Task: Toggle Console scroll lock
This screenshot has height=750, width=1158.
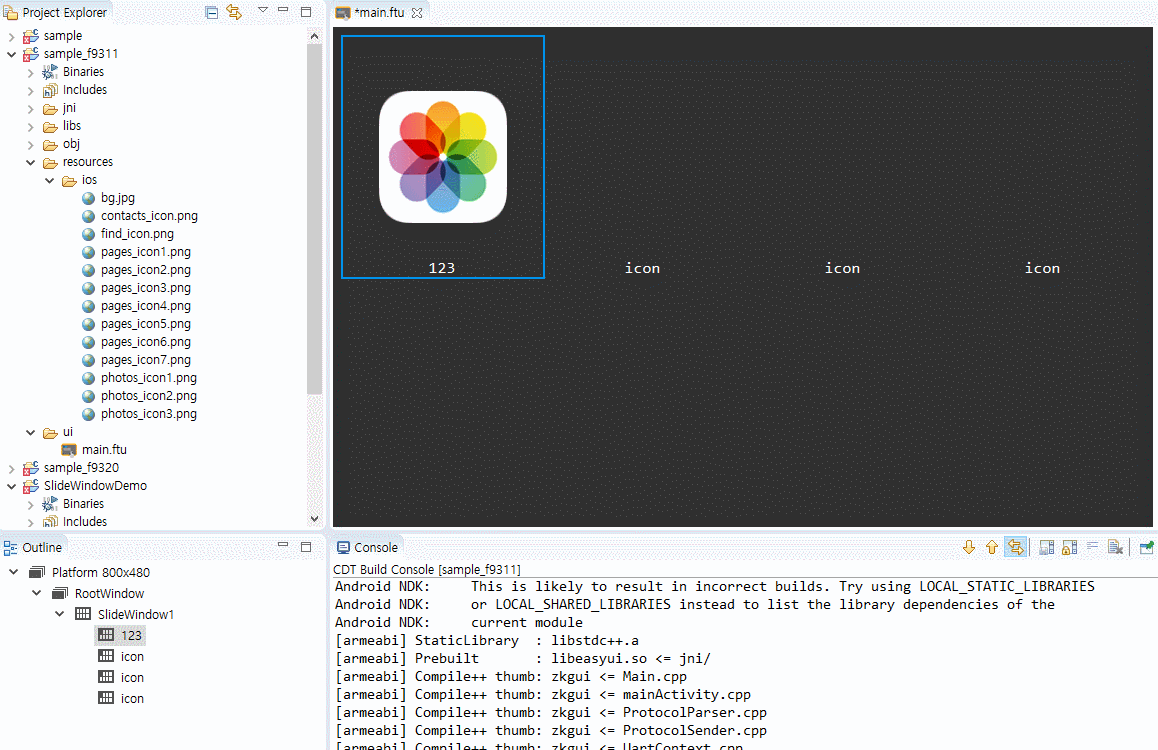Action: coord(1069,547)
